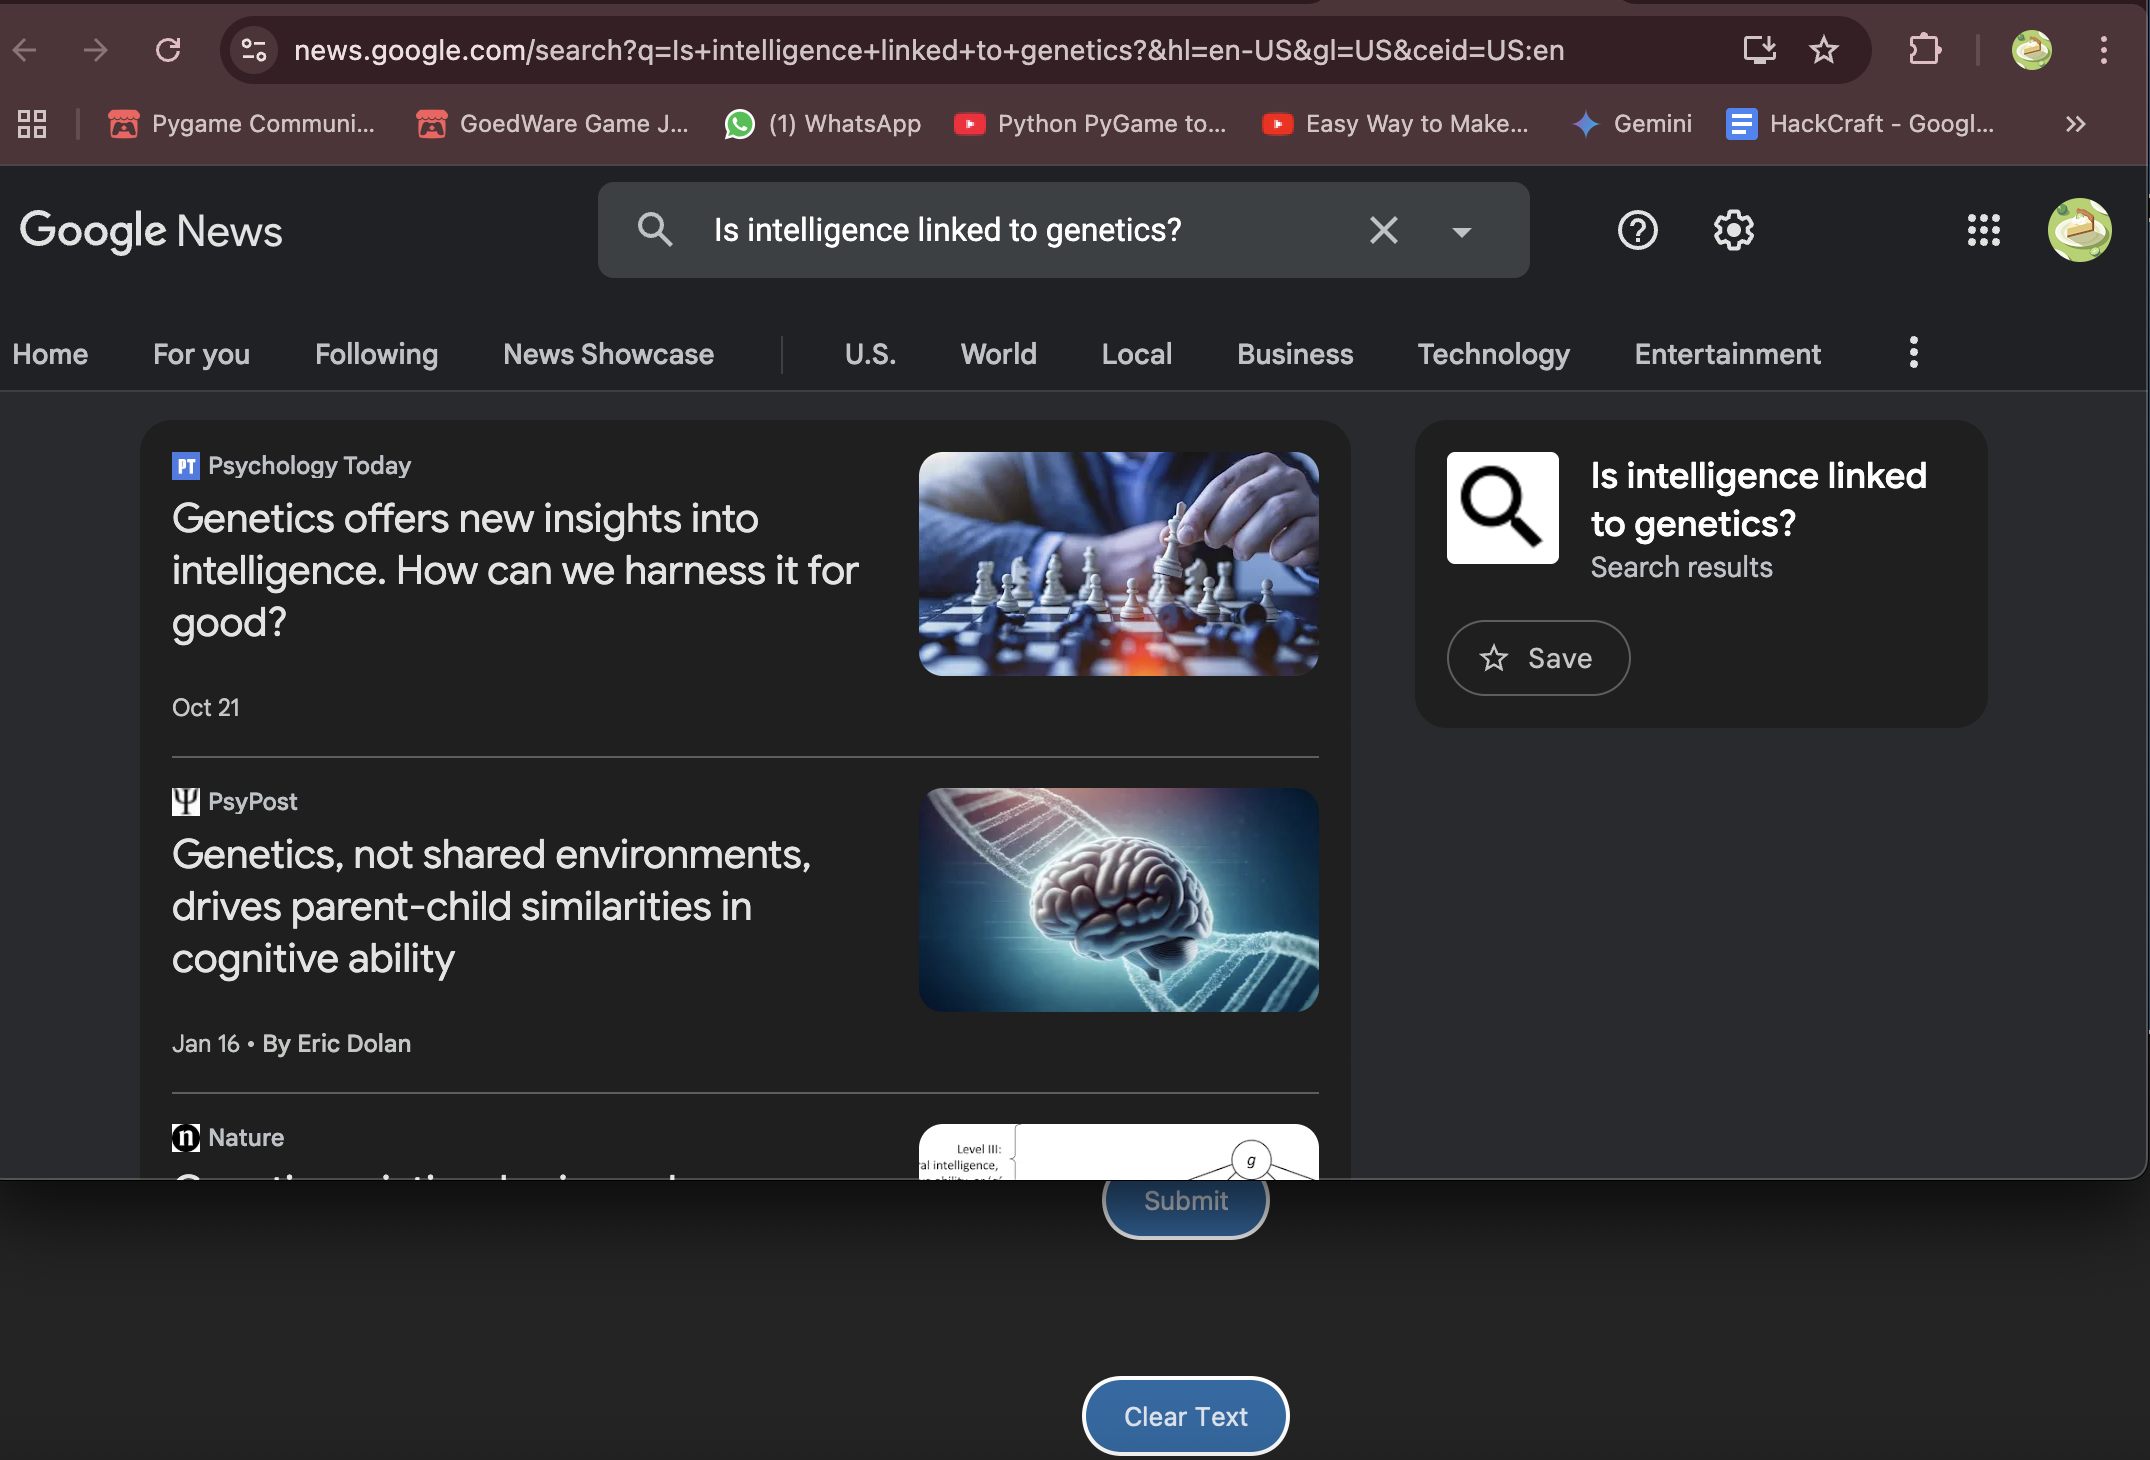Viewport: 2150px width, 1460px height.
Task: Reload the current page
Action: (x=168, y=50)
